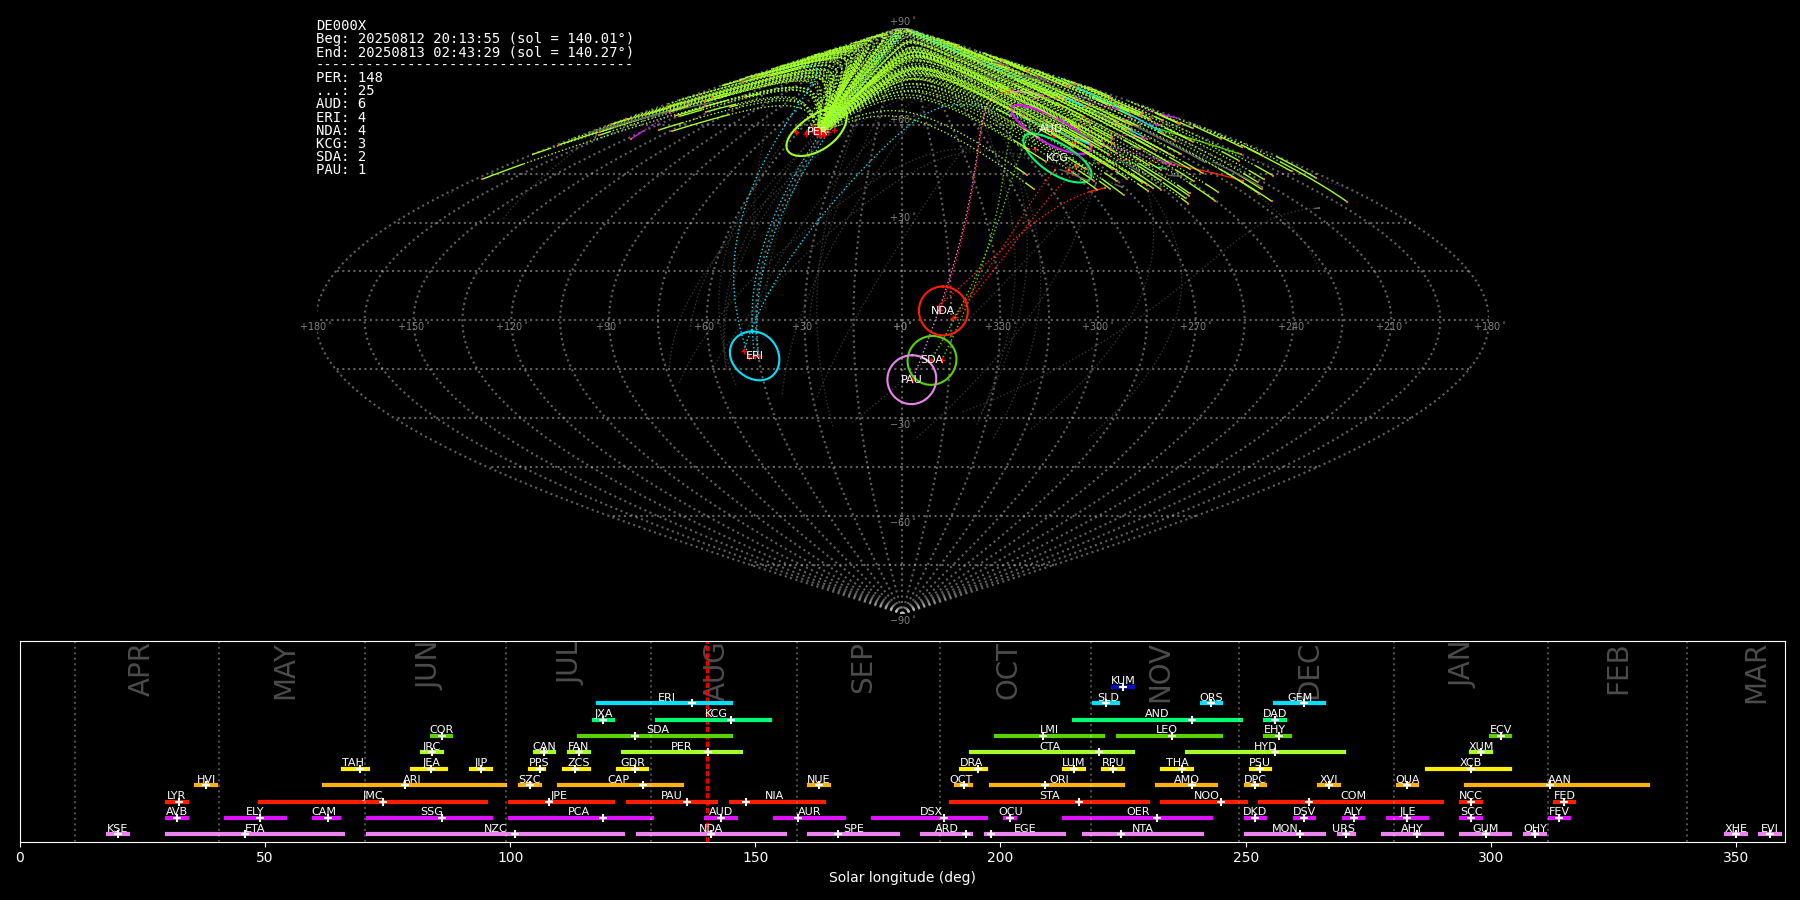Click the COM shower bar in the timeline
This screenshot has height=900, width=1800.
tap(1351, 802)
